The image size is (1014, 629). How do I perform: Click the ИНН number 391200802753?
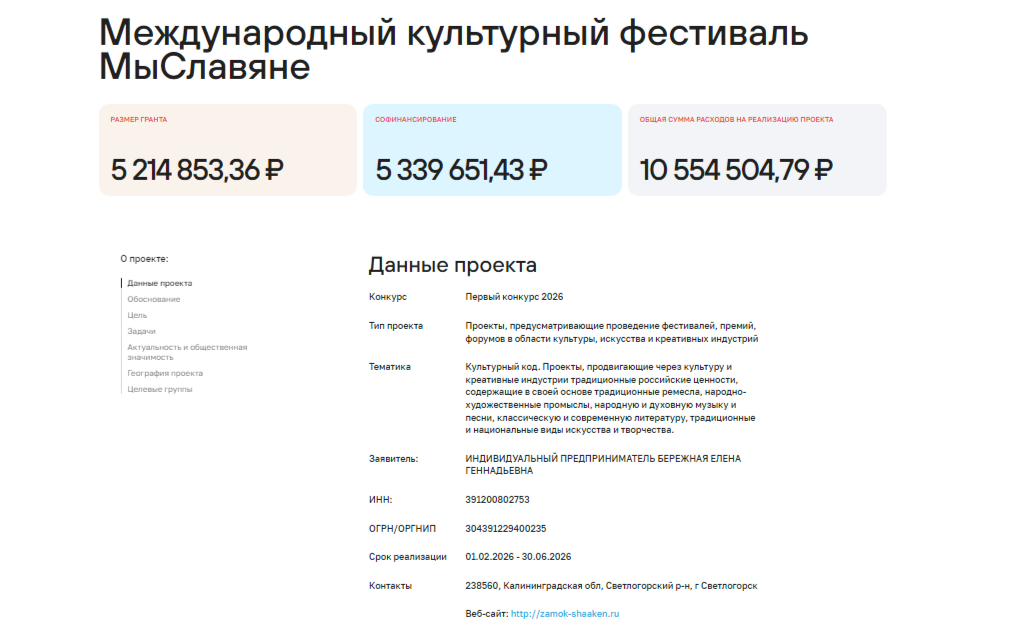pyautogui.click(x=497, y=499)
